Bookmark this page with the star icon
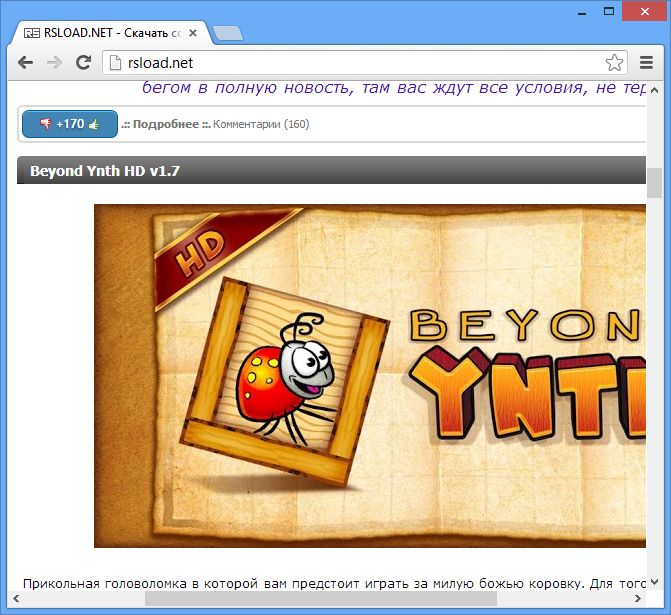The height and width of the screenshot is (615, 671). click(615, 63)
